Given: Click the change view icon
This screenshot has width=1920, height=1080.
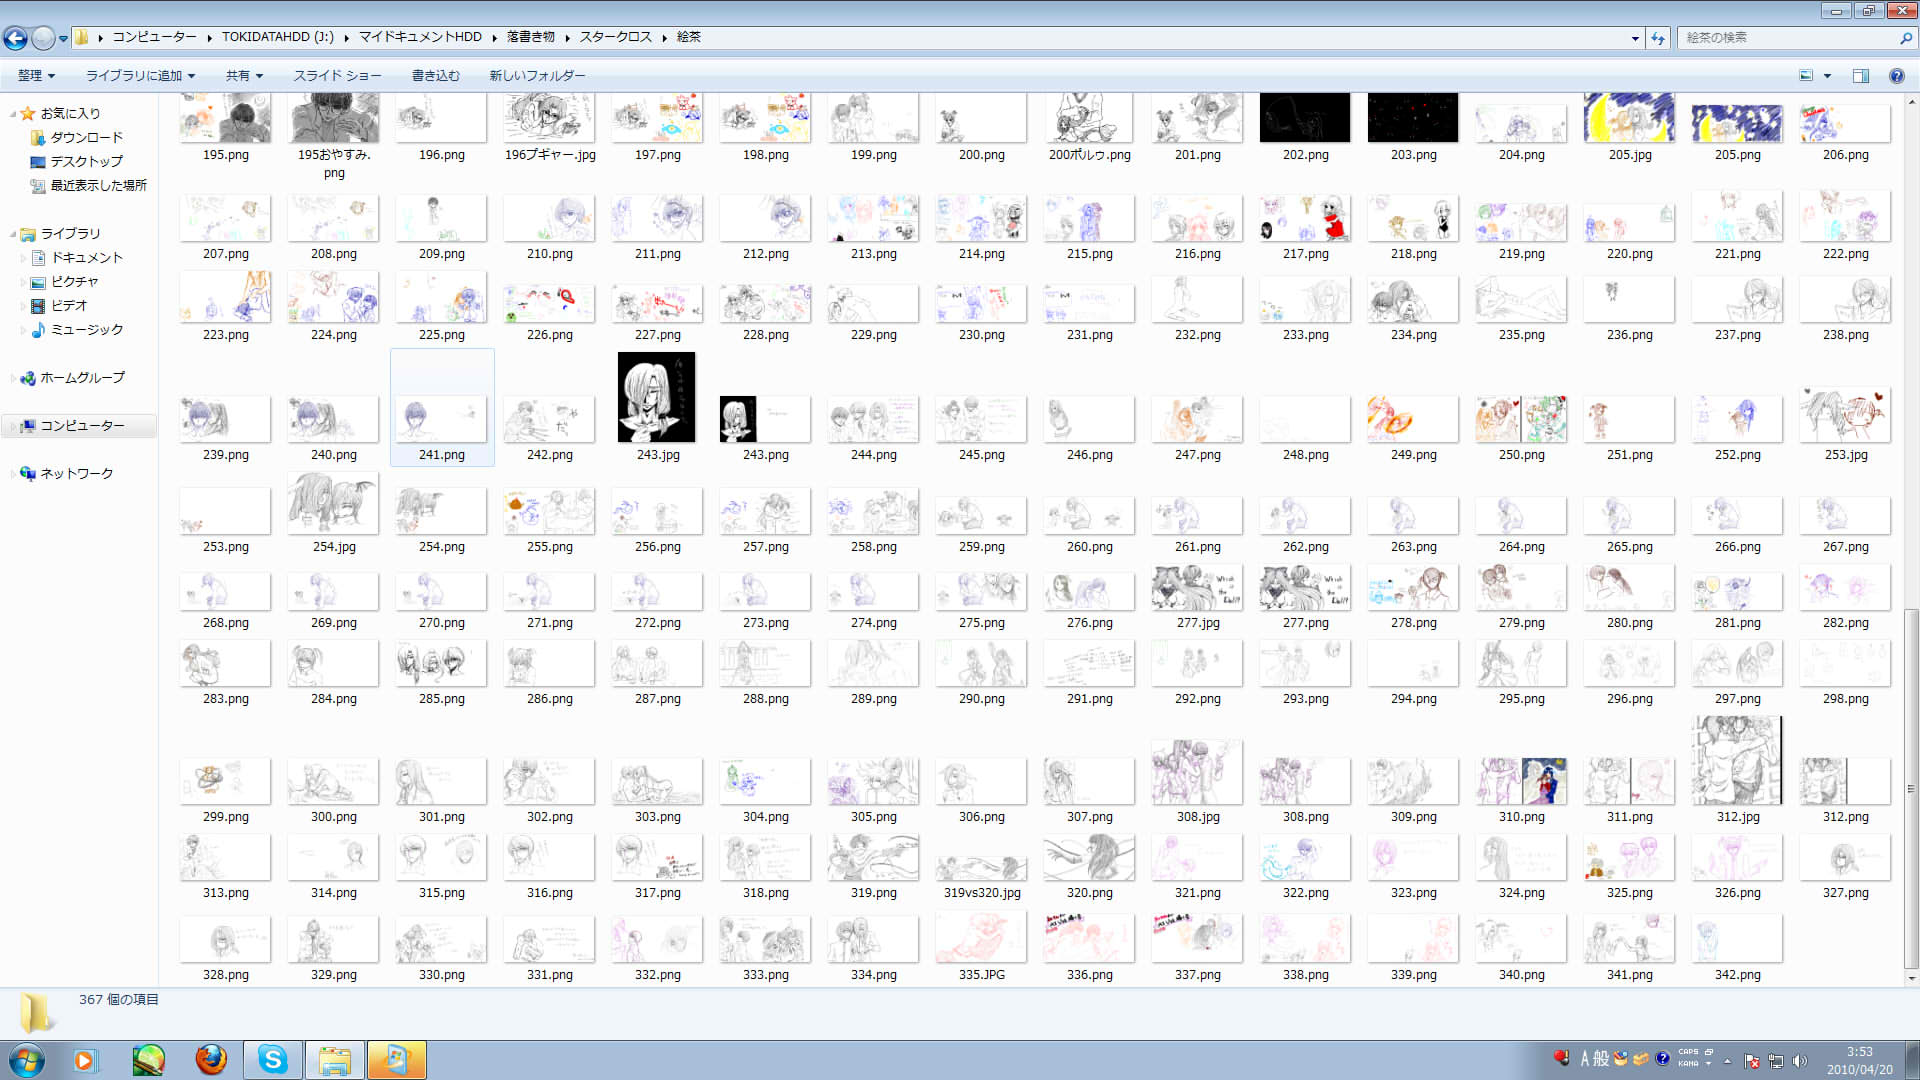Looking at the screenshot, I should (x=1806, y=76).
